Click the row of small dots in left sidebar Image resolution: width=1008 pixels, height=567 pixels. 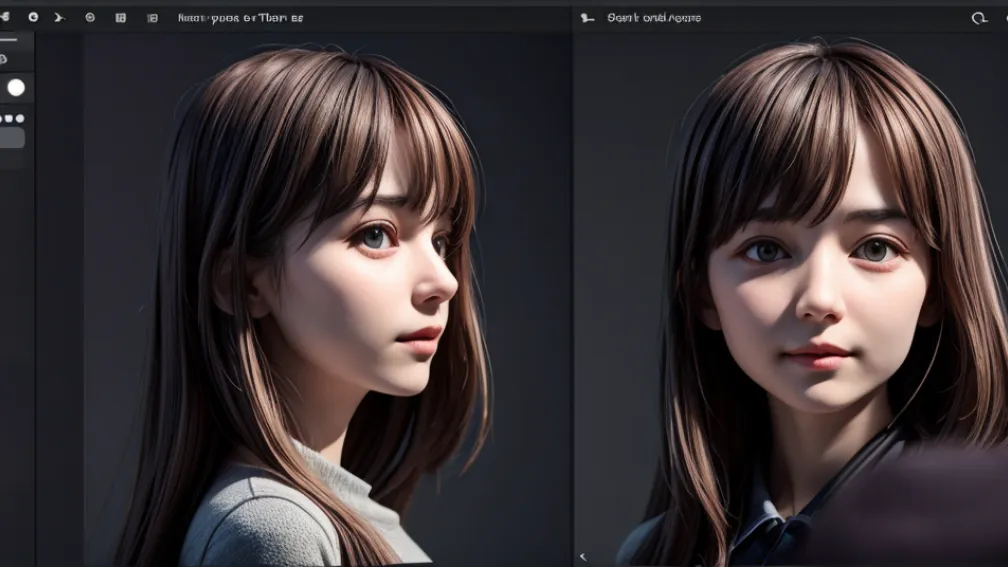(x=12, y=118)
